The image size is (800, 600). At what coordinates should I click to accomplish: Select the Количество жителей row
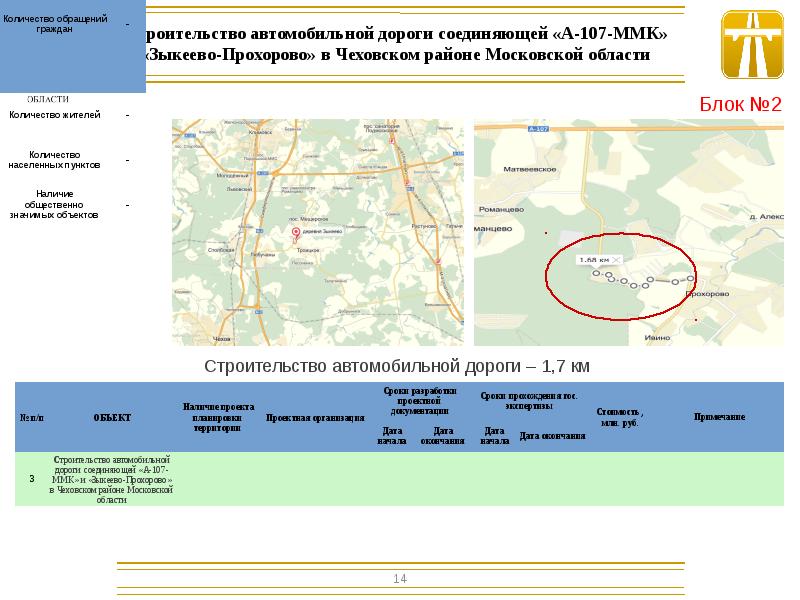coord(55,115)
